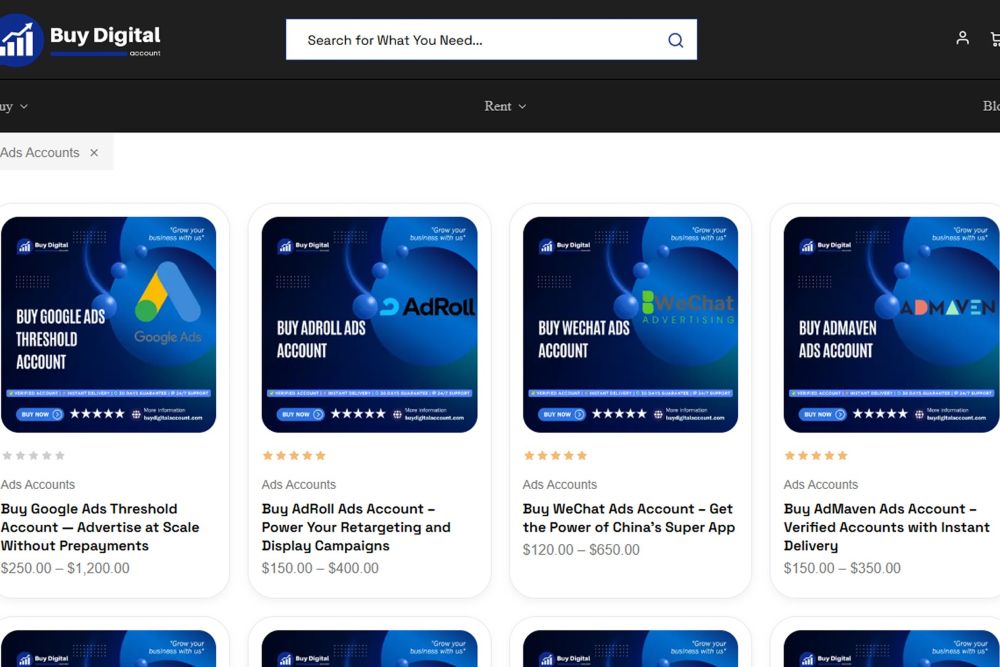Remove the Ads Accounts filter tag

[94, 153]
